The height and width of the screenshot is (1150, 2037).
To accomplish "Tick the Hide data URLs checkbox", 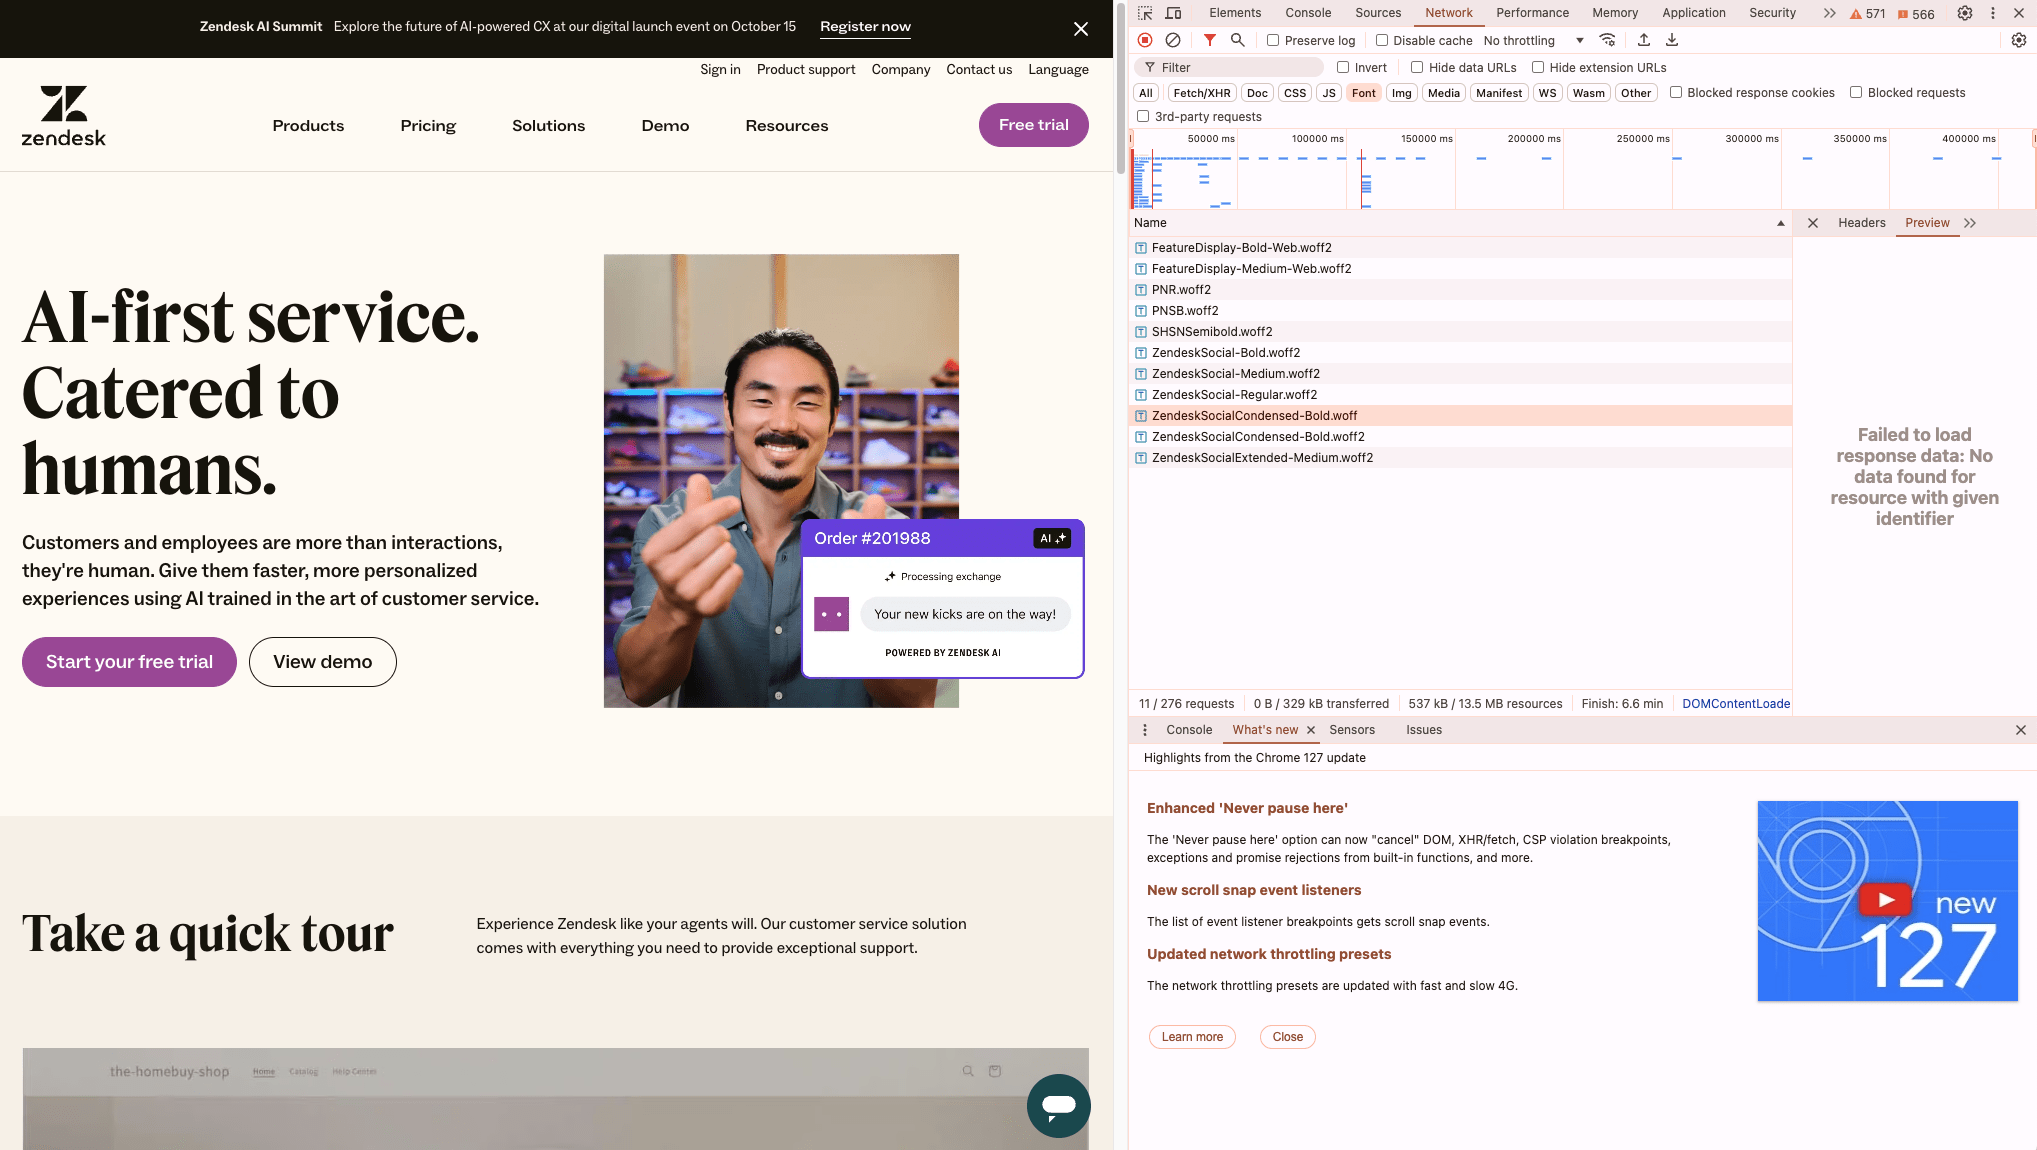I will [x=1417, y=67].
